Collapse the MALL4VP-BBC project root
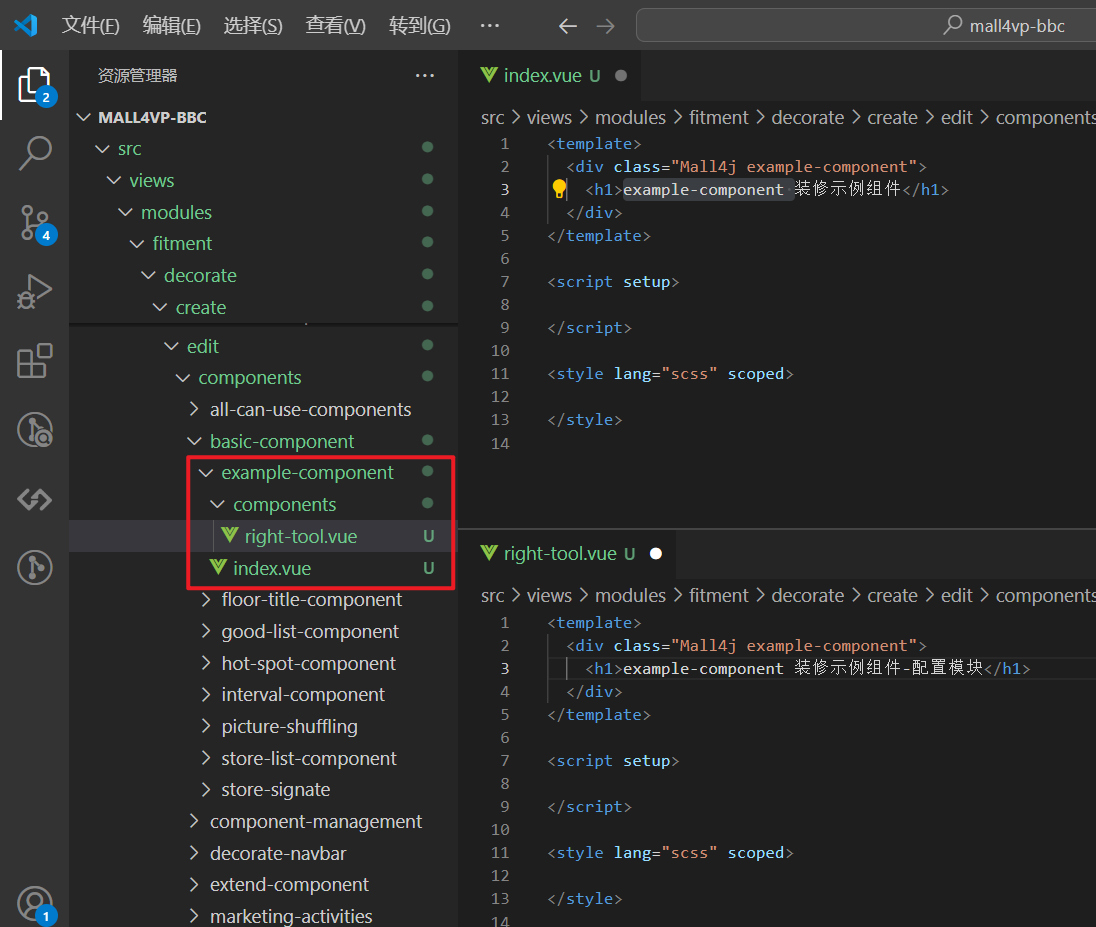This screenshot has width=1096, height=927. 152,117
